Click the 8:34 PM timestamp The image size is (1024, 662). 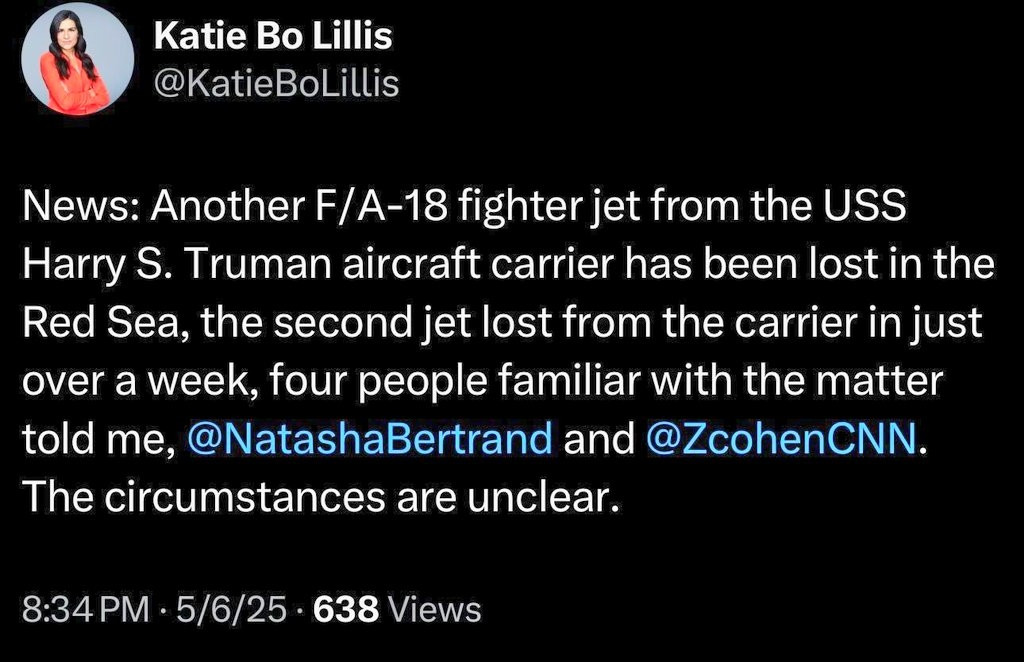pyautogui.click(x=86, y=609)
